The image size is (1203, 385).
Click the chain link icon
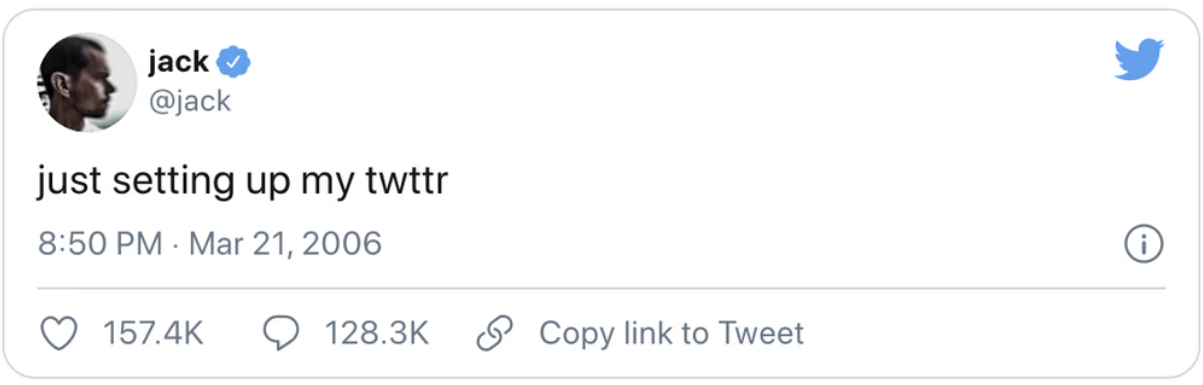click(x=493, y=333)
